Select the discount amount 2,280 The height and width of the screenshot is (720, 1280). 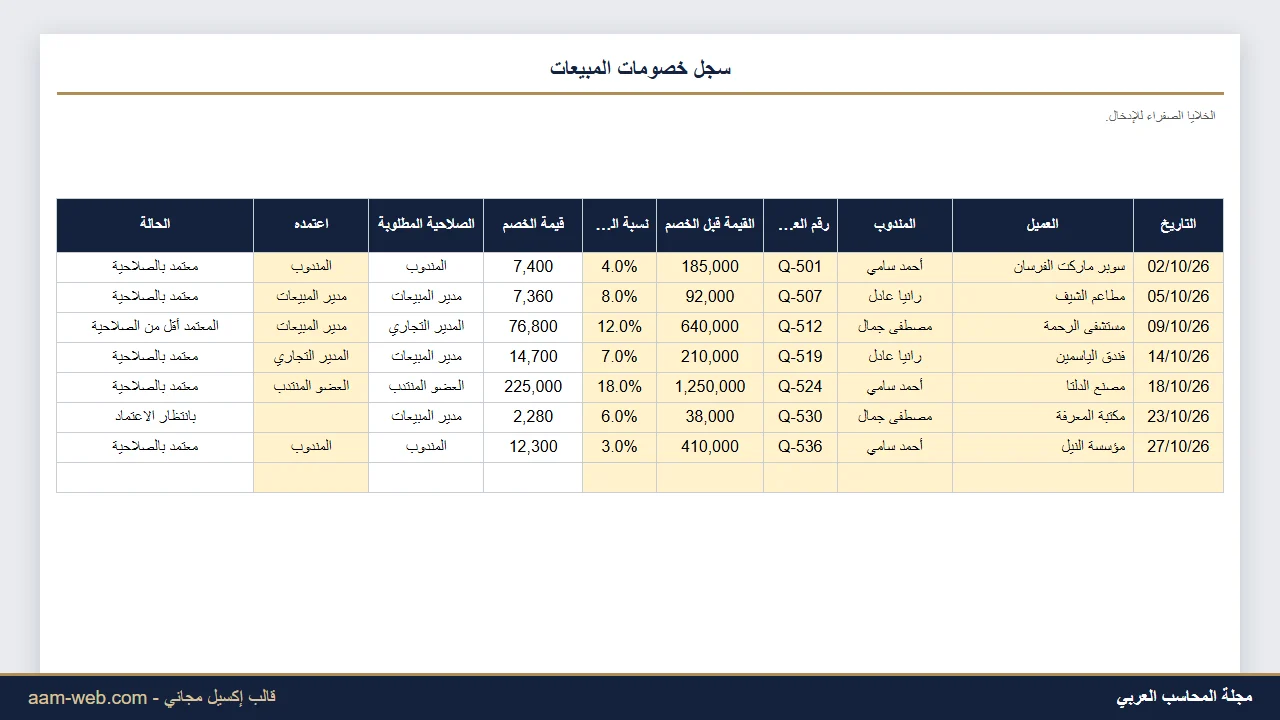pos(533,417)
